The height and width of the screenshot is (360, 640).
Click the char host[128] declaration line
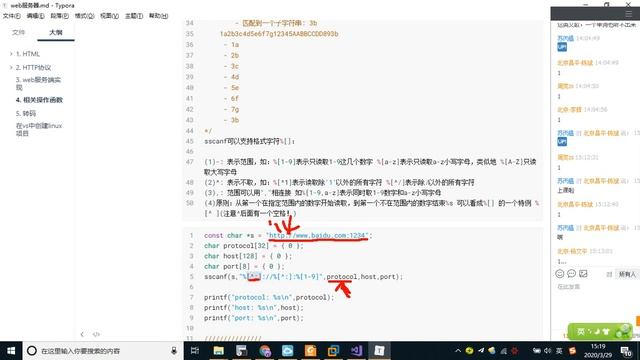[248, 256]
